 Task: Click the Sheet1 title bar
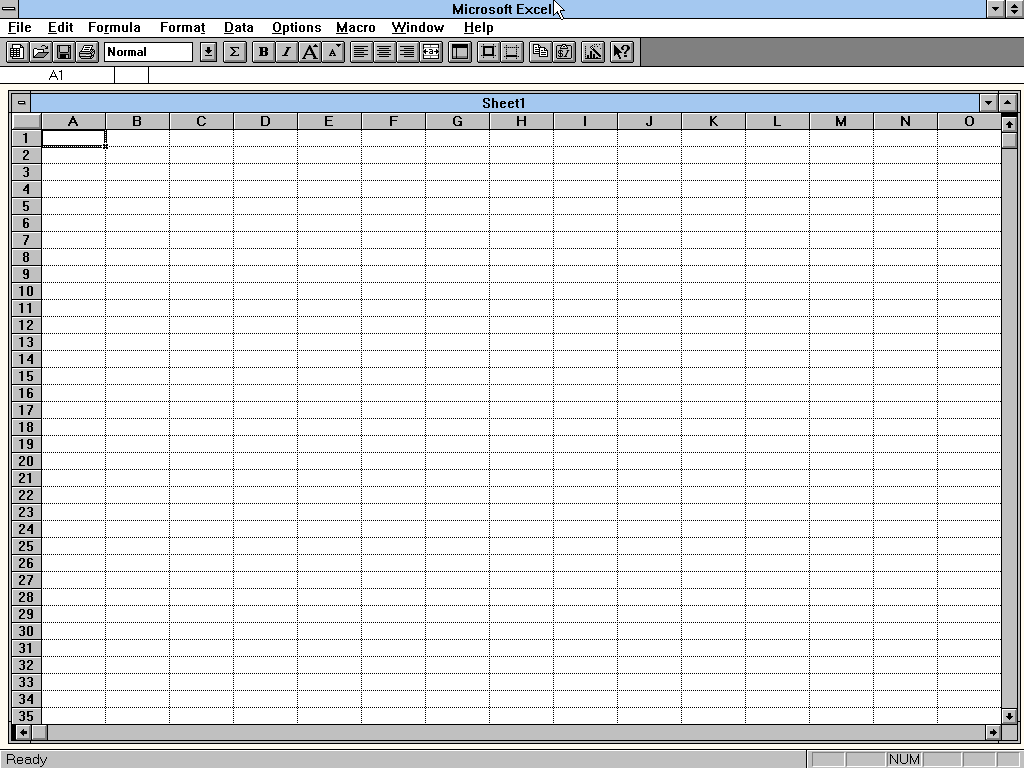click(x=504, y=103)
